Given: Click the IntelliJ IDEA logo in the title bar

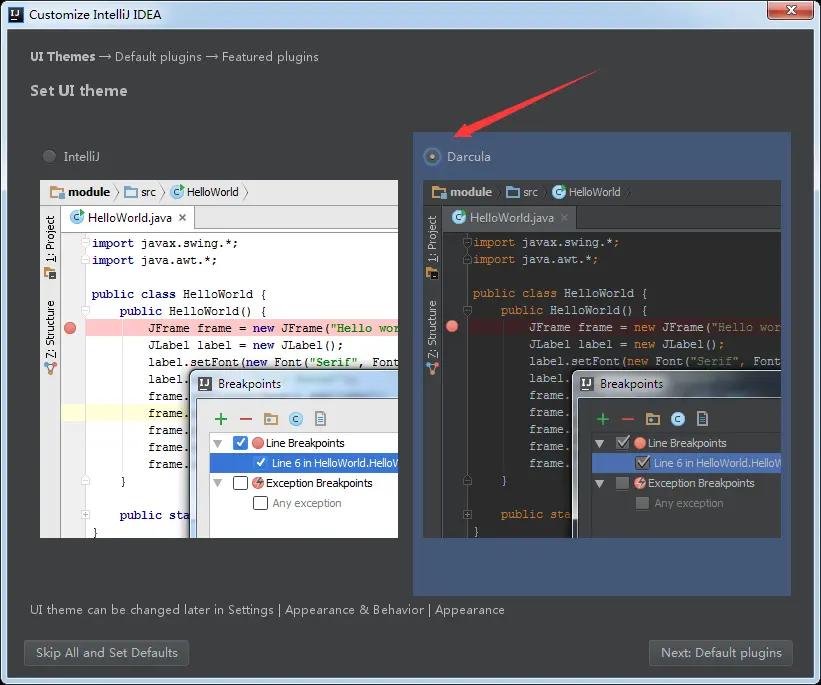Looking at the screenshot, I should point(16,14).
